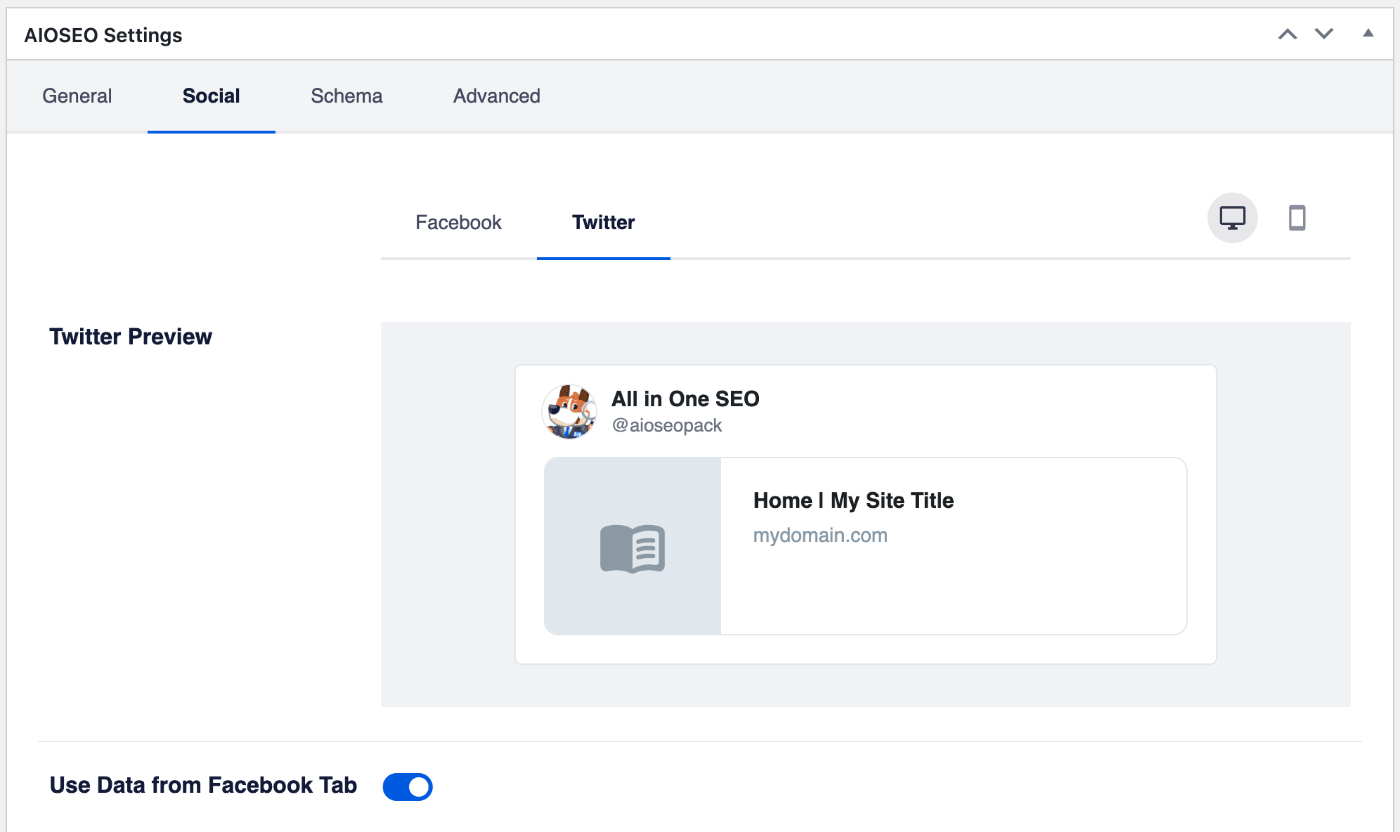Click mydomain.com in the preview card
Screen dimensions: 1400x832
pyautogui.click(x=820, y=535)
